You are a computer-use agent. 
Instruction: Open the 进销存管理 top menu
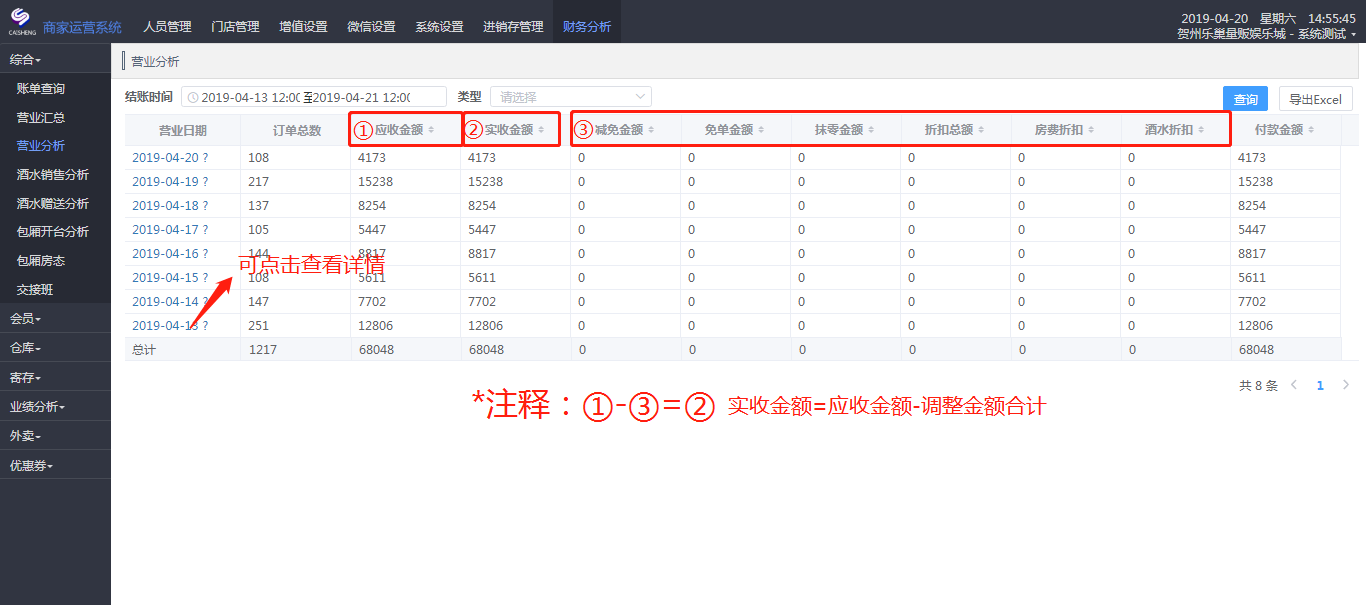point(513,27)
